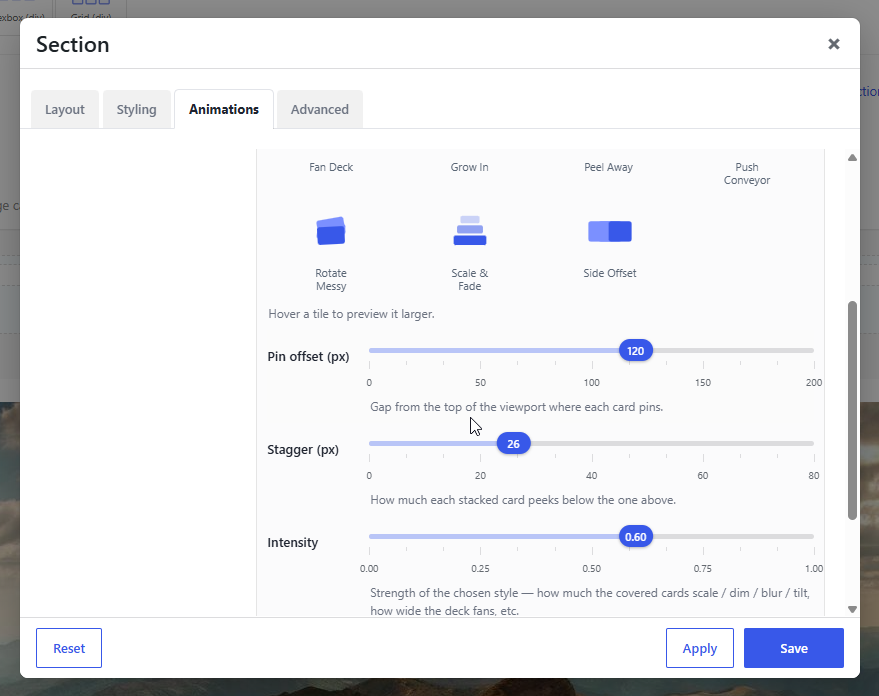The image size is (879, 696).
Task: Click the vertical scrollbar thumb
Action: [852, 410]
